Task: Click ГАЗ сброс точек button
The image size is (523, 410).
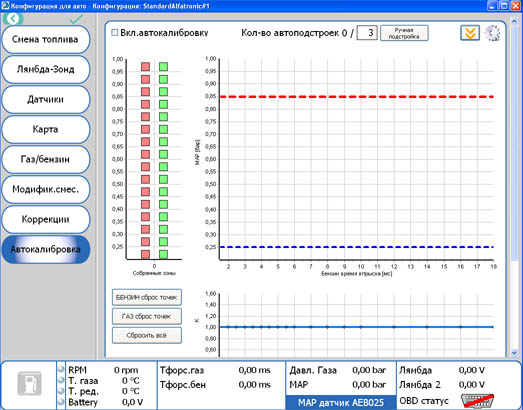Action: 147,316
